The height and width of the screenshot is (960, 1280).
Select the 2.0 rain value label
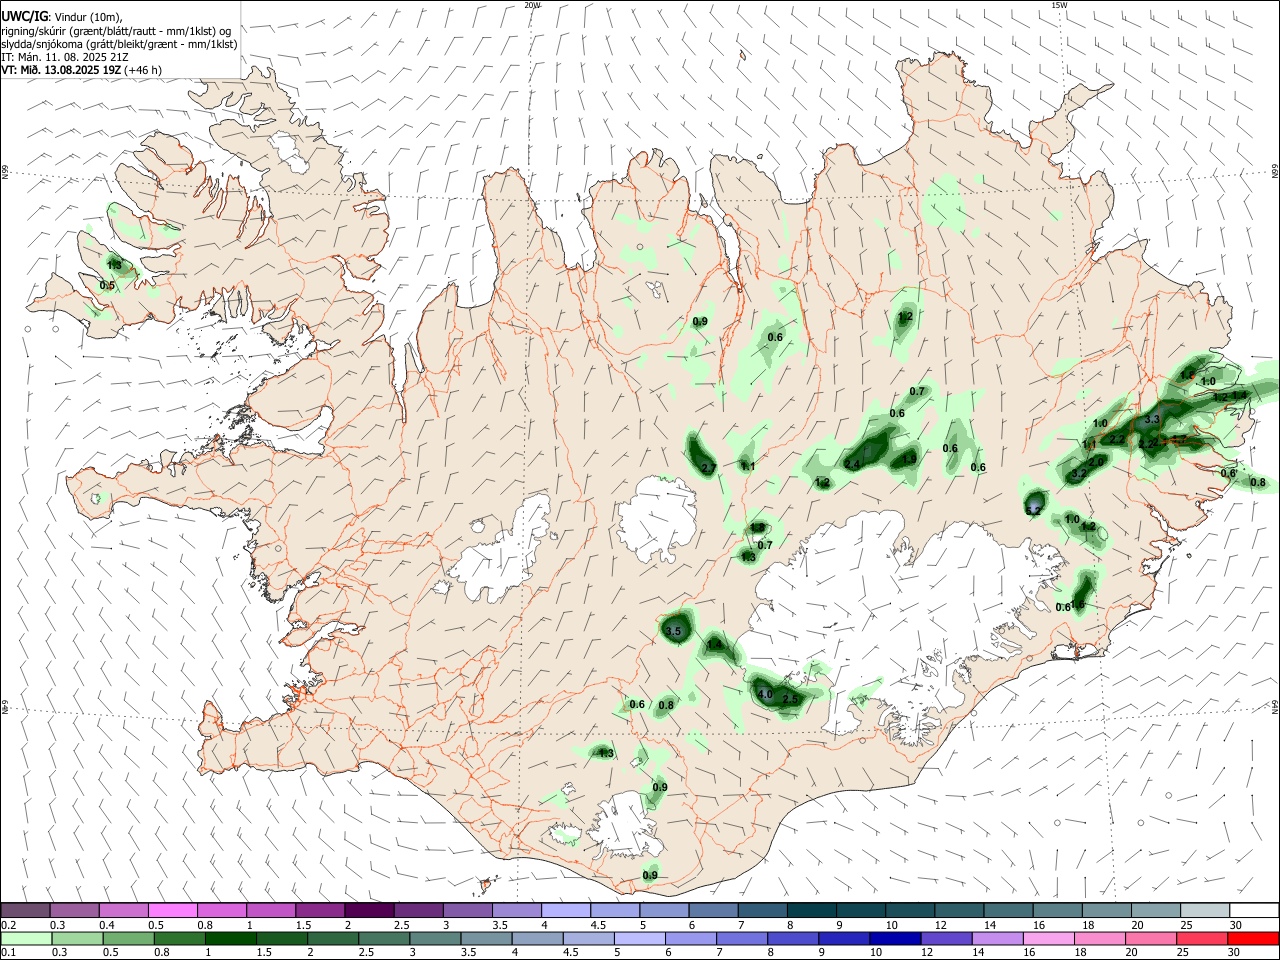pos(1096,462)
